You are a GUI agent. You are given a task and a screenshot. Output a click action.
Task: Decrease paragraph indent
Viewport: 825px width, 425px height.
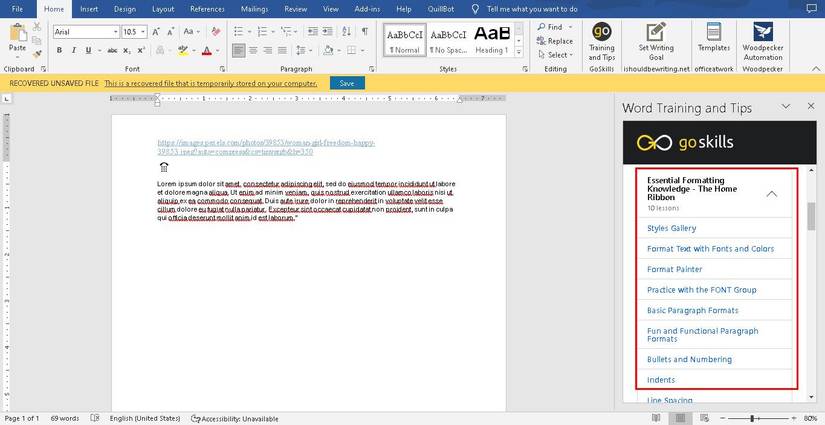click(x=313, y=32)
